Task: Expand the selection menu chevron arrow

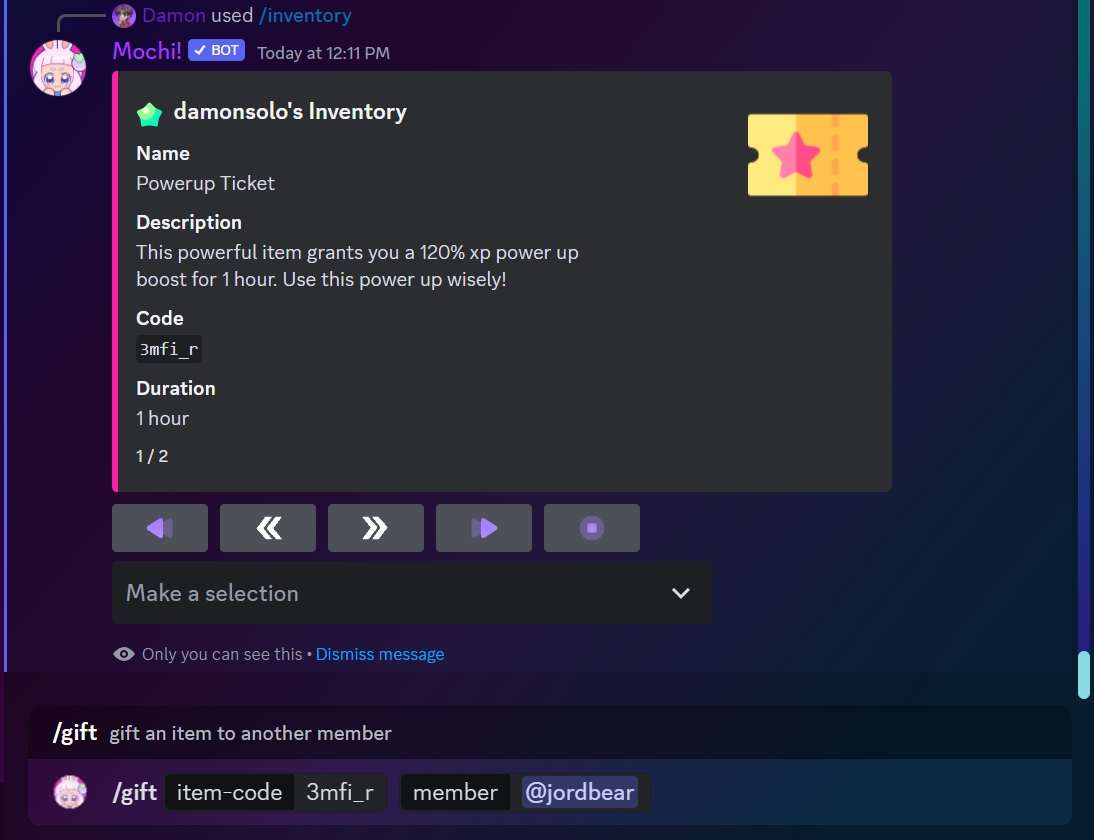Action: [680, 593]
